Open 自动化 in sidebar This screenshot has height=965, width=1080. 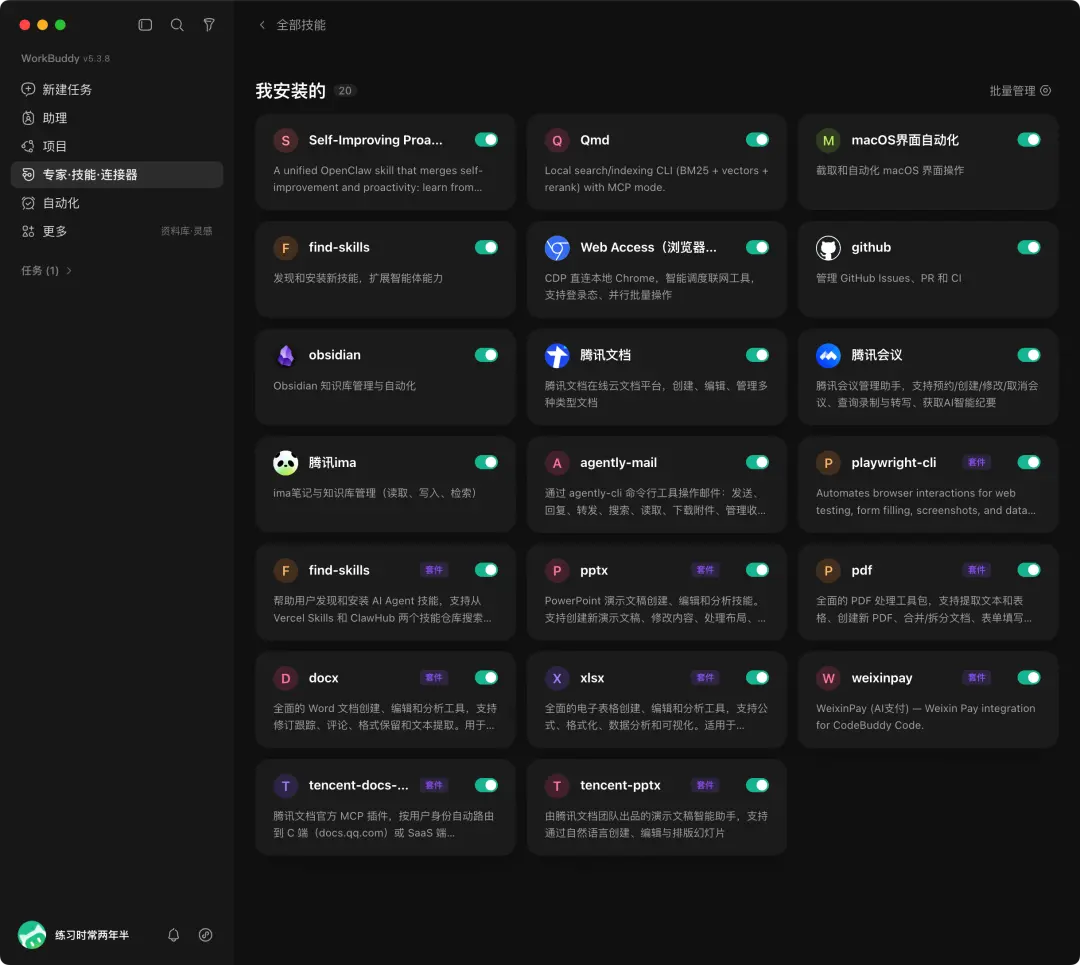tap(117, 203)
